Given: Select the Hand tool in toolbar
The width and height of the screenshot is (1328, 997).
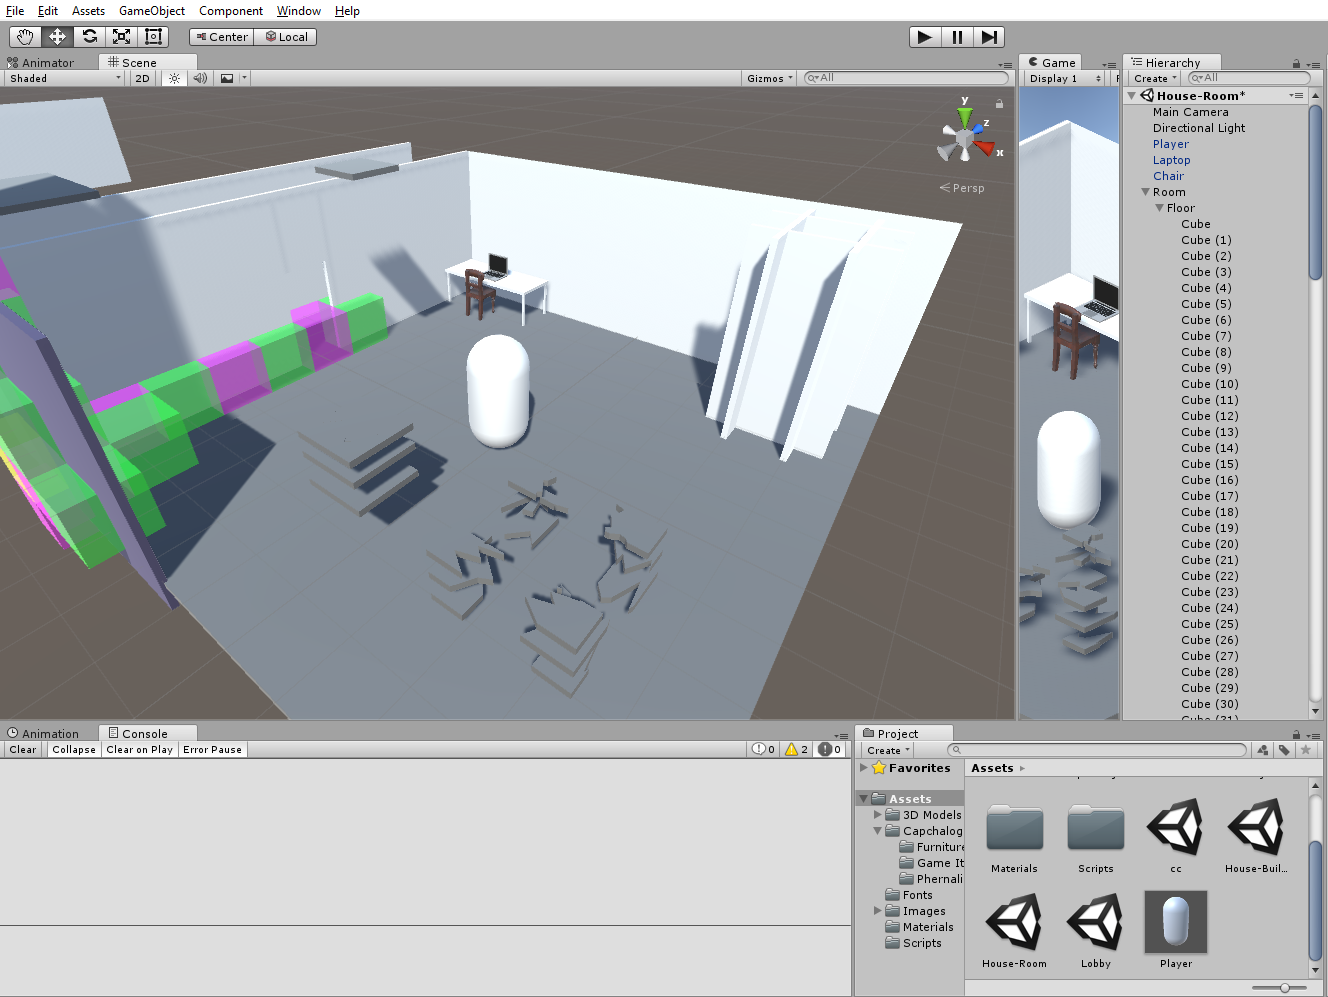Looking at the screenshot, I should tap(25, 37).
